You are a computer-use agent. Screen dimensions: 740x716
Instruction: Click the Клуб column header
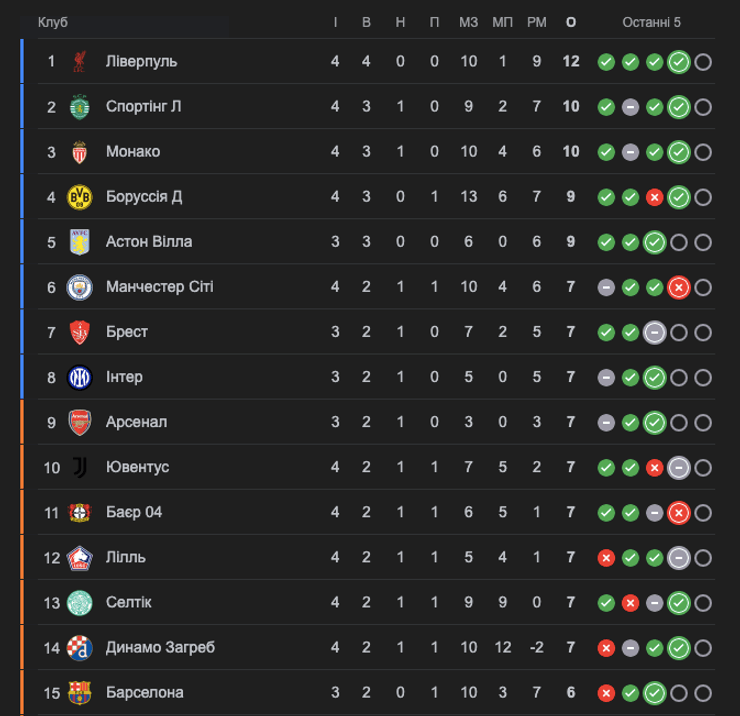pos(53,22)
